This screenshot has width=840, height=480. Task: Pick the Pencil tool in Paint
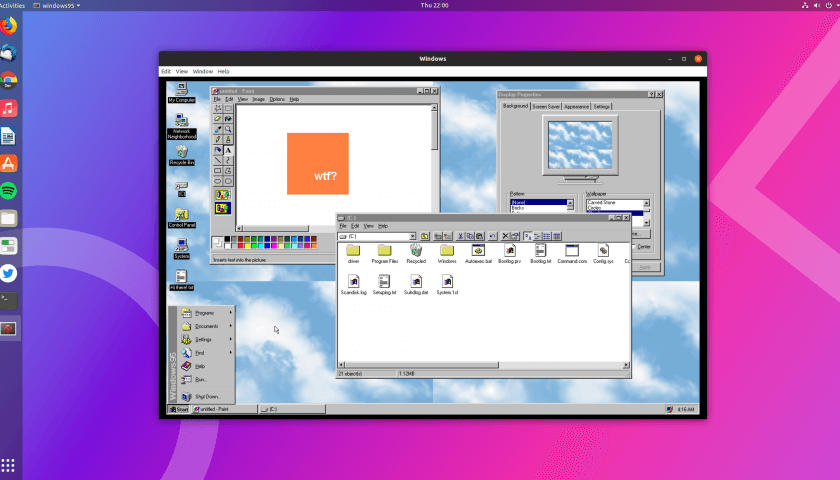pyautogui.click(x=218, y=139)
